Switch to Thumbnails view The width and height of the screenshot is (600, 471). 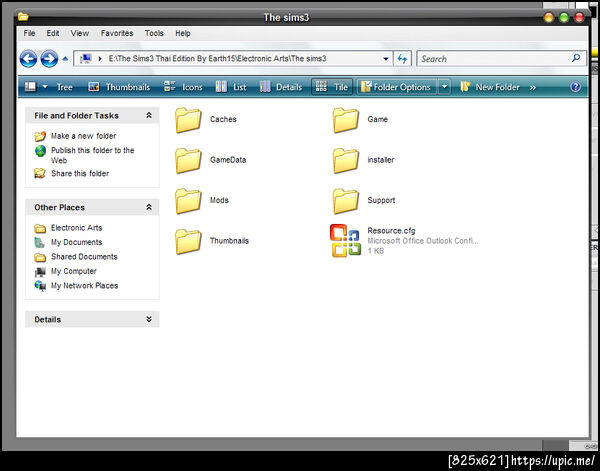pyautogui.click(x=119, y=87)
